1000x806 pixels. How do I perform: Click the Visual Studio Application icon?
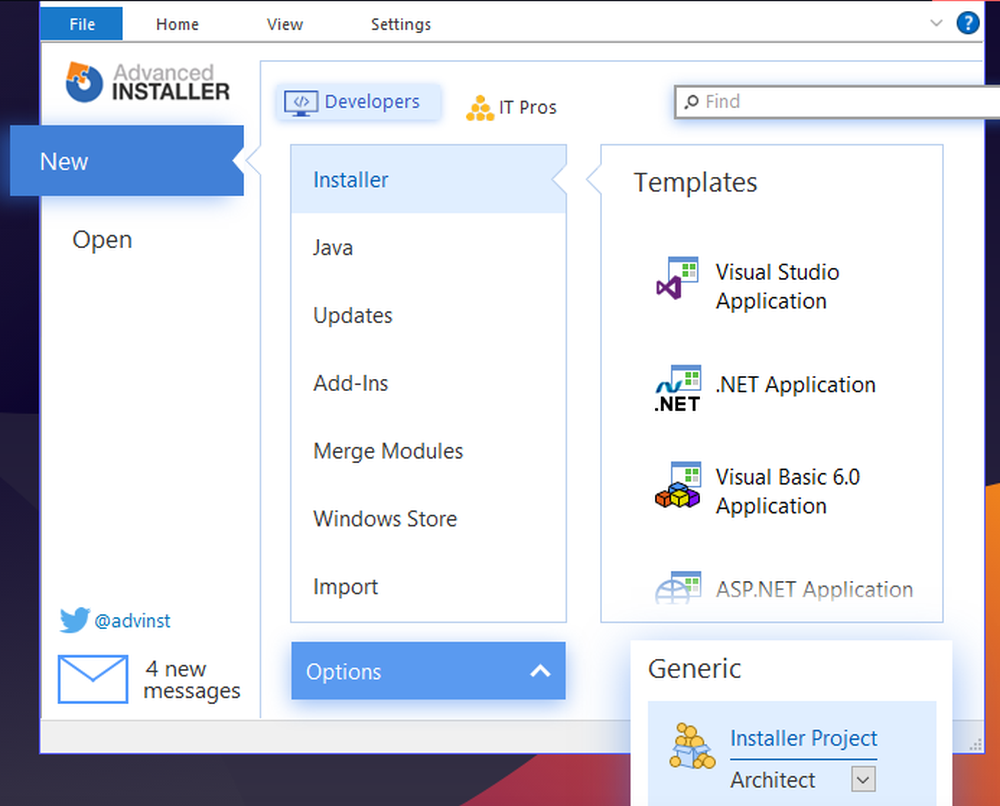click(x=677, y=279)
